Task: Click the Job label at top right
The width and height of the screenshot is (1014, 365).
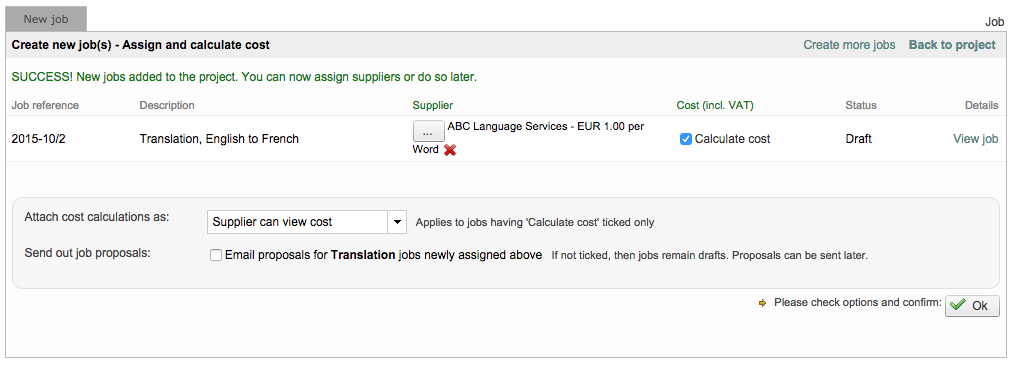Action: [x=994, y=22]
